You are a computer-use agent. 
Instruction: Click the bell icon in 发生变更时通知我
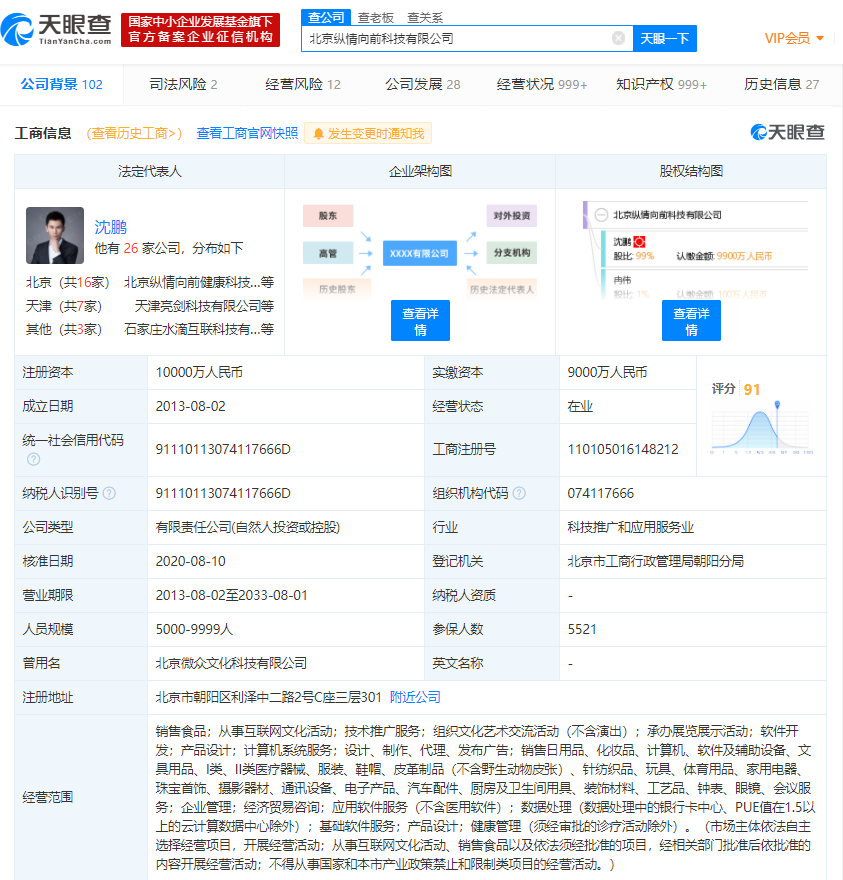[318, 134]
